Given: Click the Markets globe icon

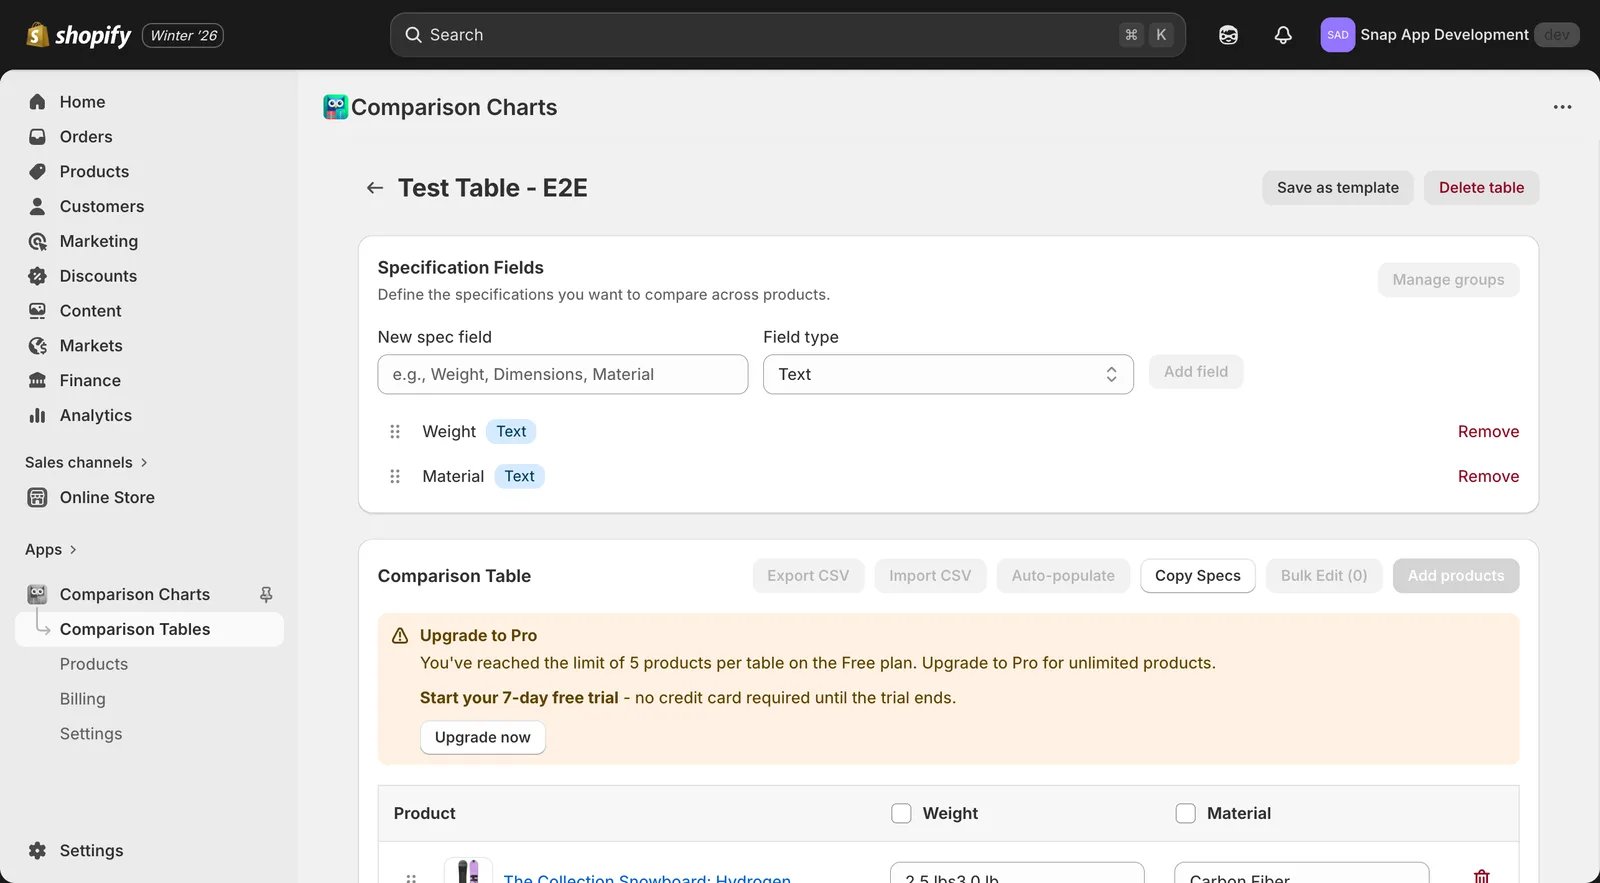Looking at the screenshot, I should 37,346.
